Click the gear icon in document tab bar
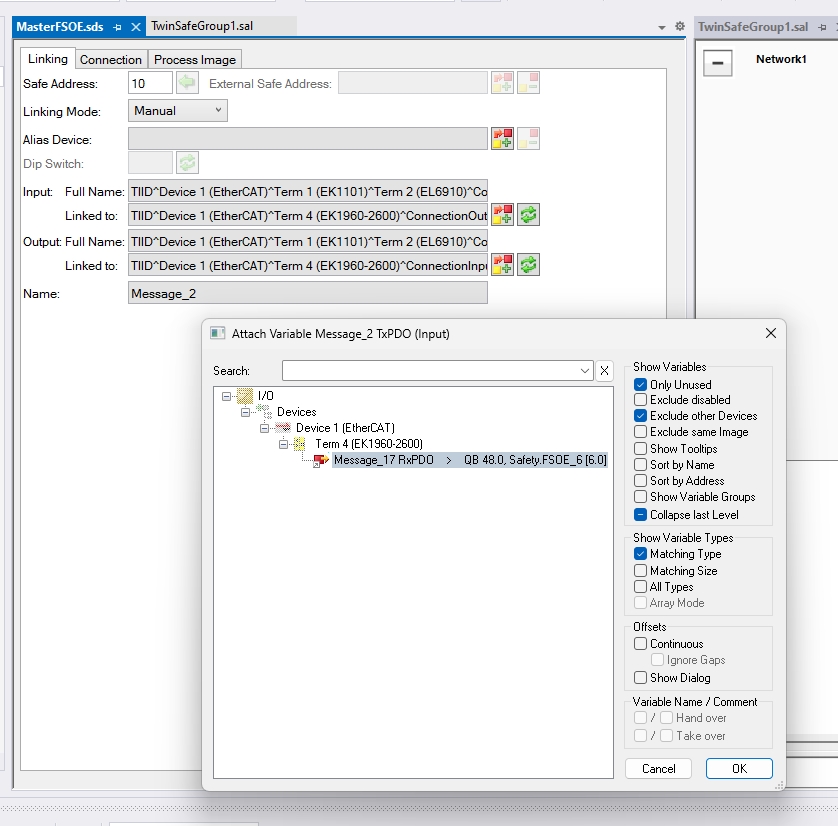This screenshot has width=838, height=826. (x=680, y=27)
